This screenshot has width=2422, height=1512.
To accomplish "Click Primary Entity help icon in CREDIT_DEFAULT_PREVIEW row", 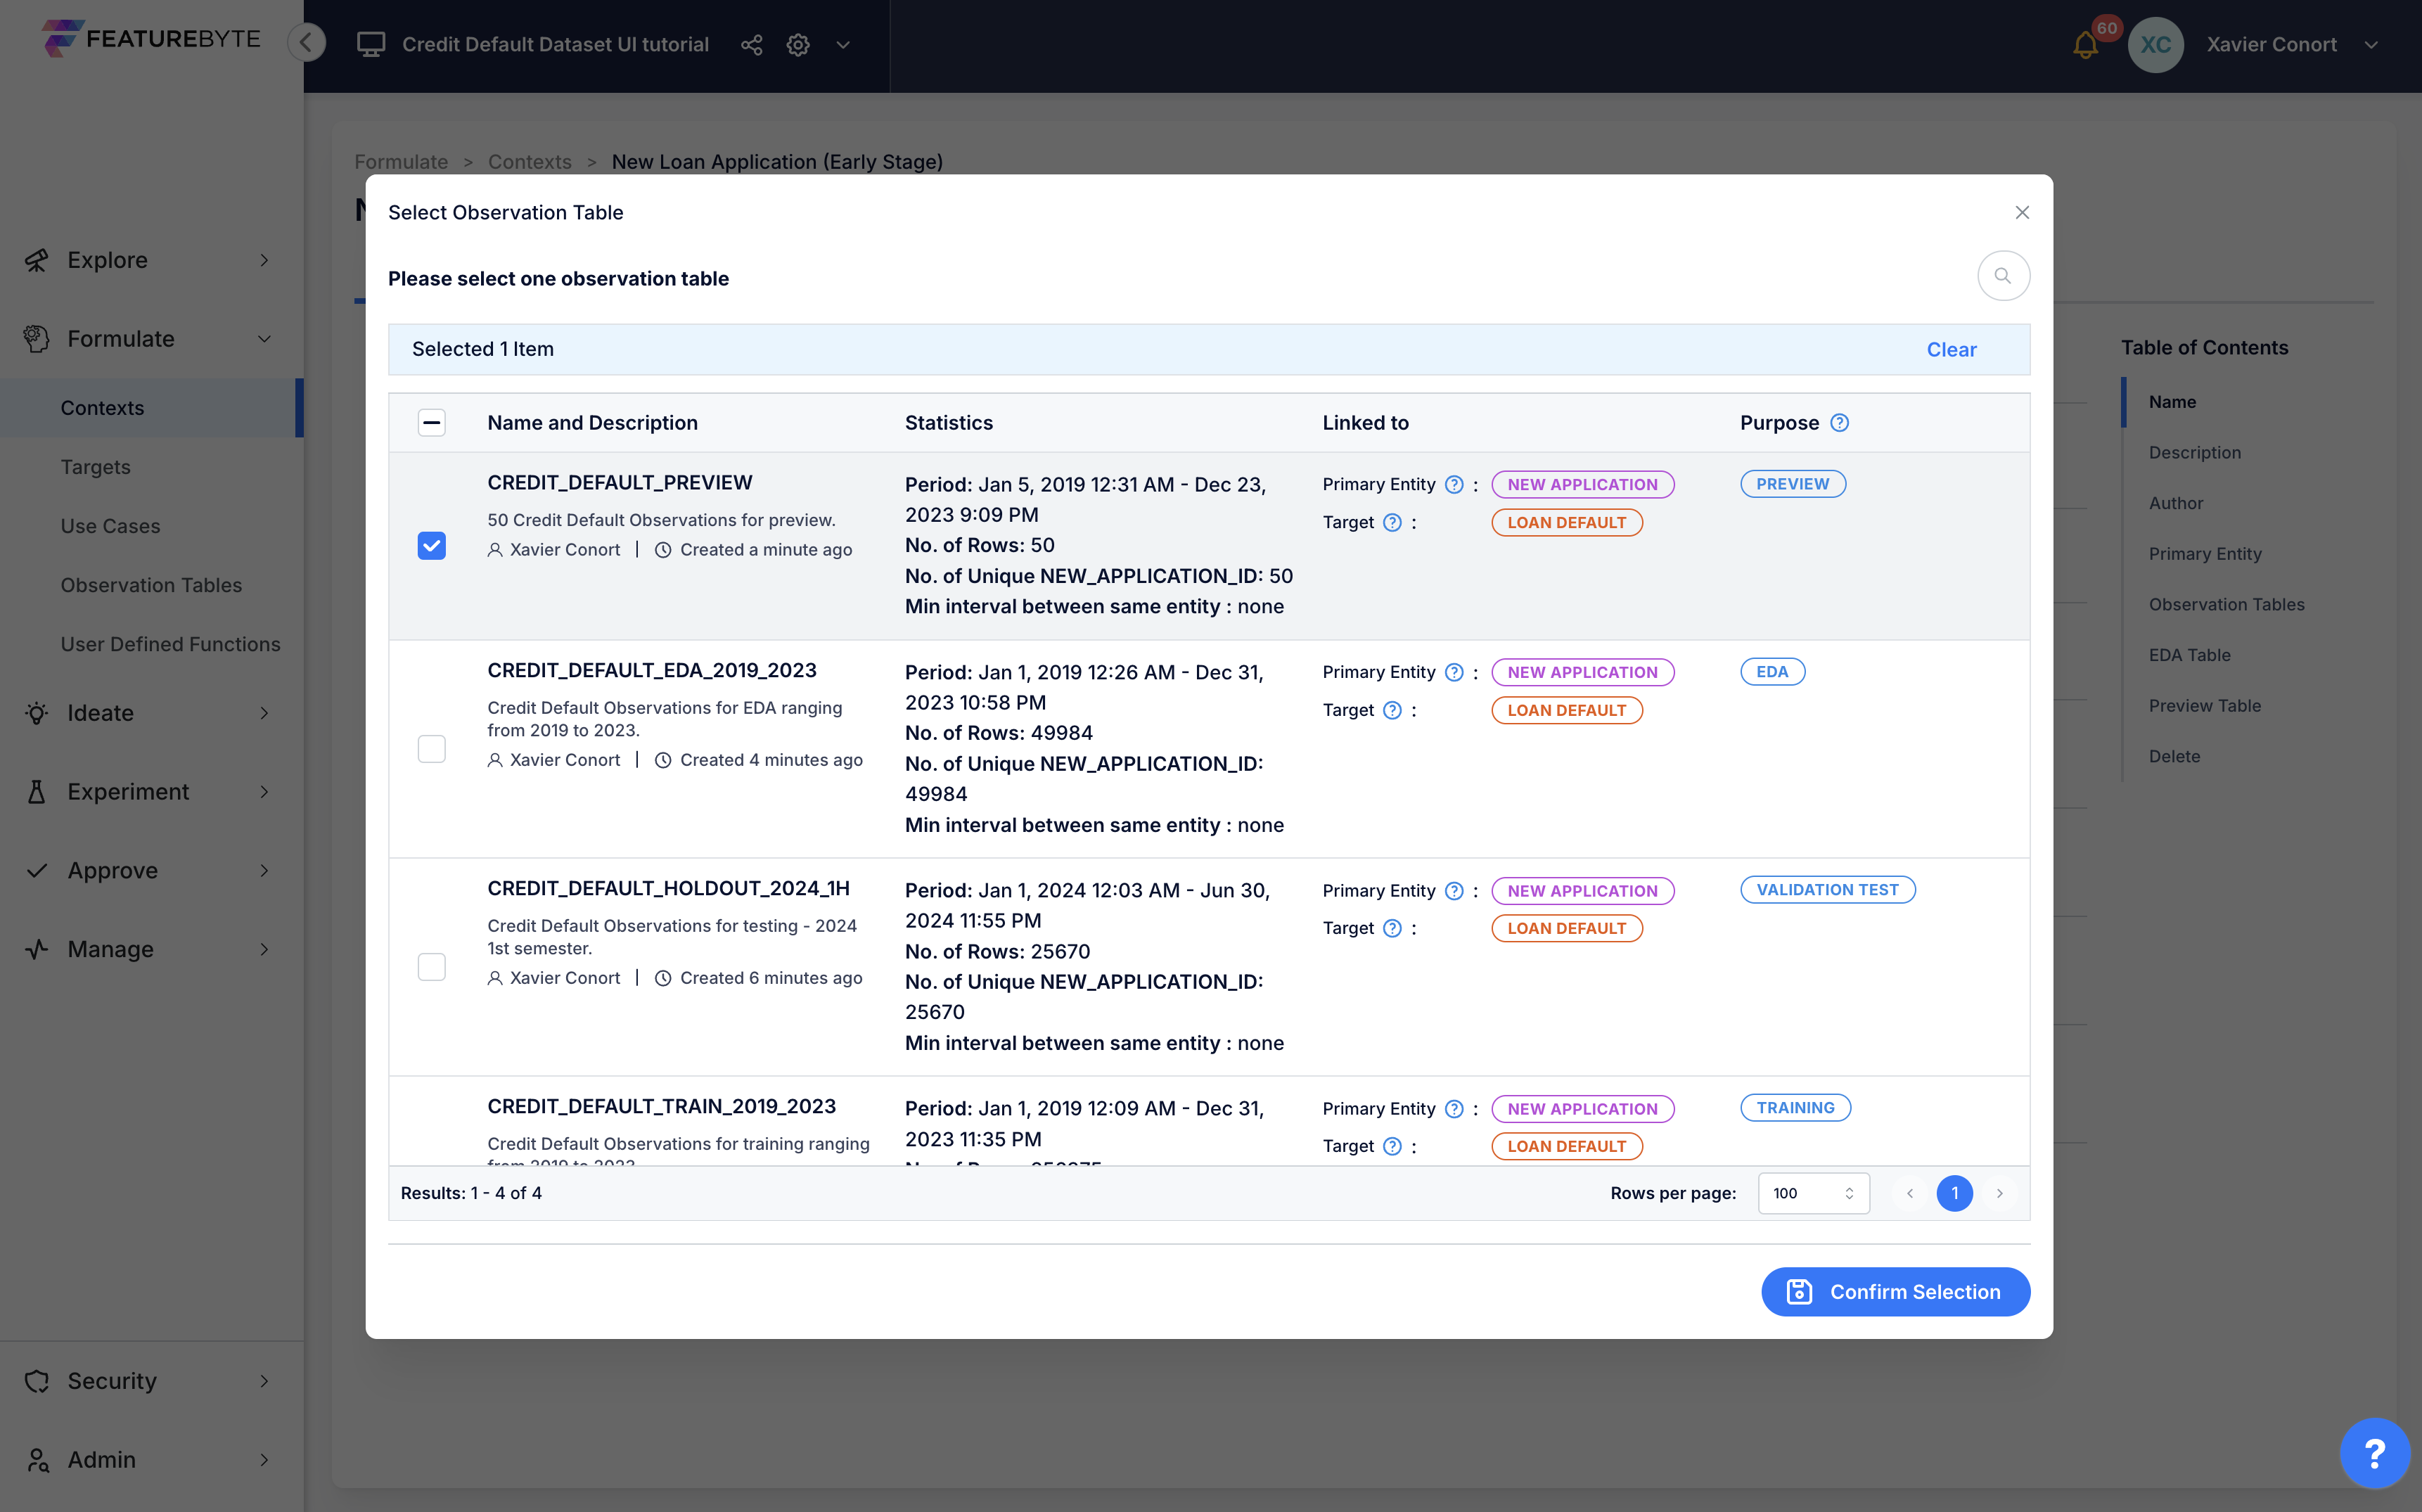I will (x=1454, y=485).
